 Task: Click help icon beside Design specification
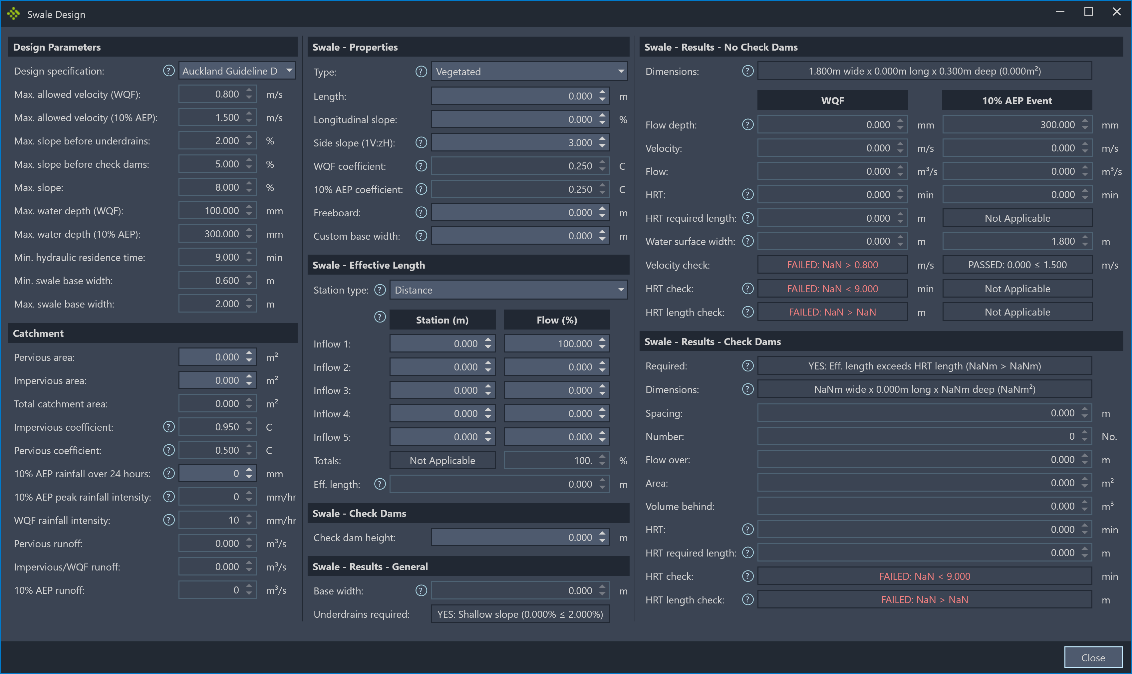coord(168,71)
